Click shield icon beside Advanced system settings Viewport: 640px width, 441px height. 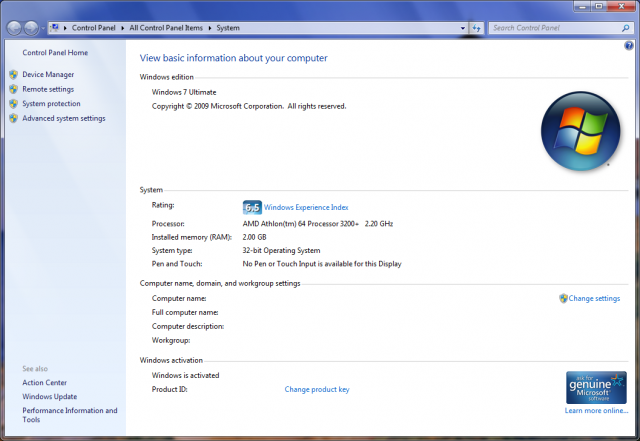[13, 118]
